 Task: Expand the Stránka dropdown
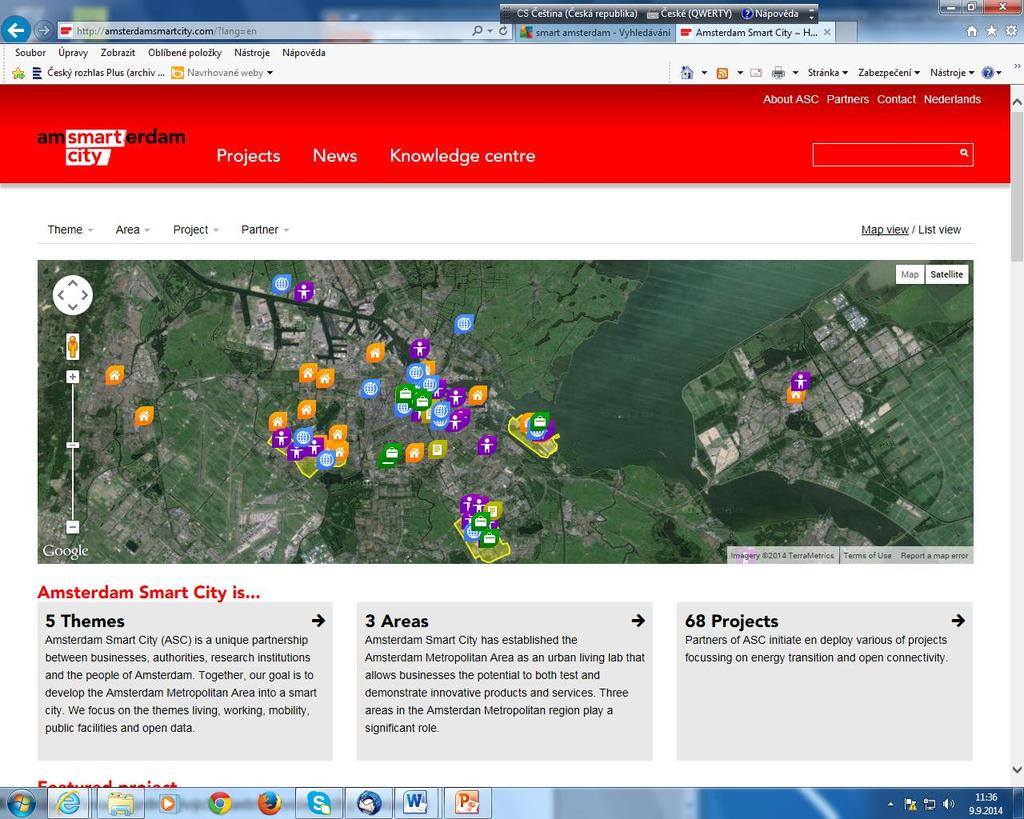click(827, 72)
